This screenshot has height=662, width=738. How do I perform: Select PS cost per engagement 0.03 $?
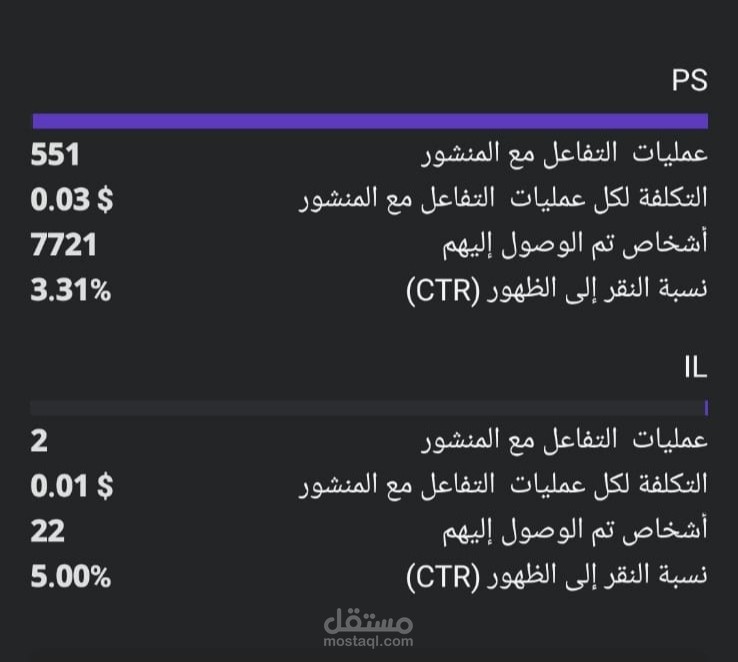(x=72, y=199)
